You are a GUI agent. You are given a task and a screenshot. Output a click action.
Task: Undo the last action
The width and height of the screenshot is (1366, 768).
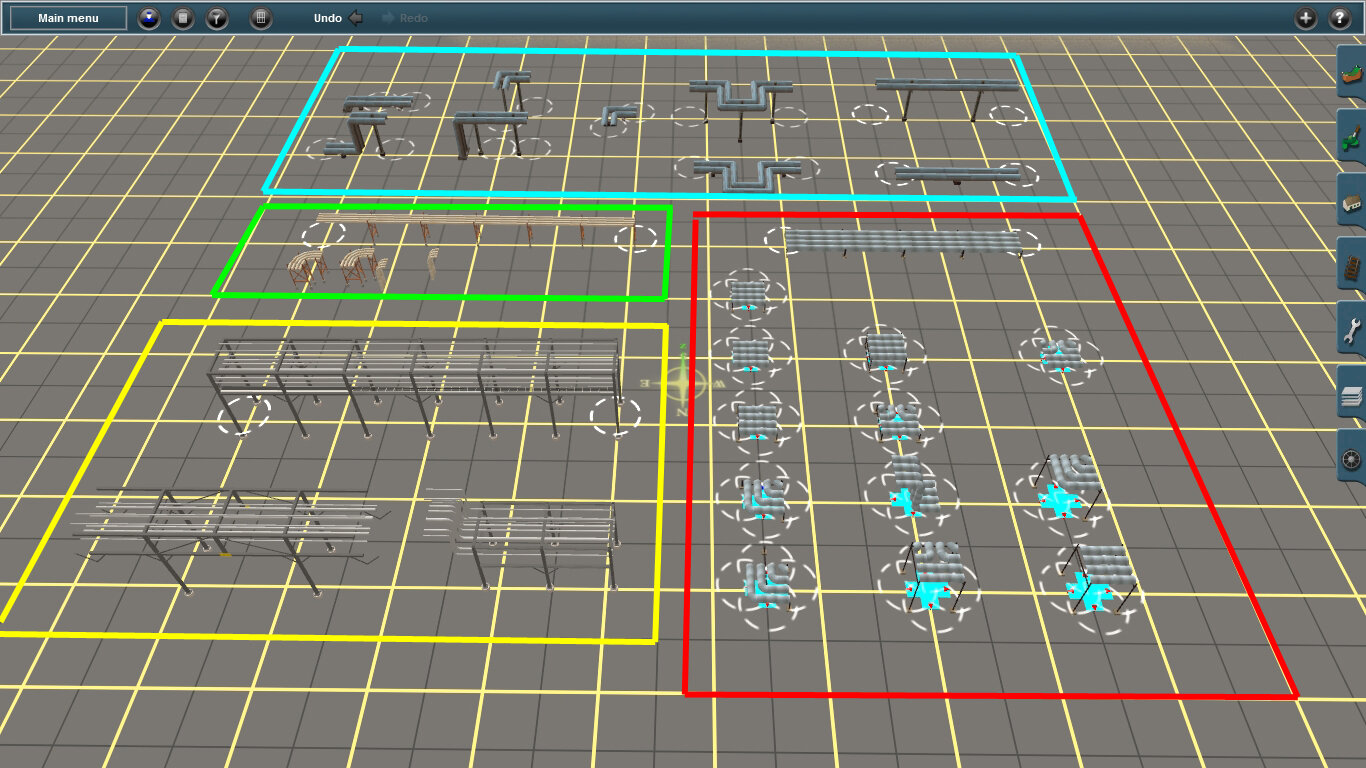click(338, 18)
